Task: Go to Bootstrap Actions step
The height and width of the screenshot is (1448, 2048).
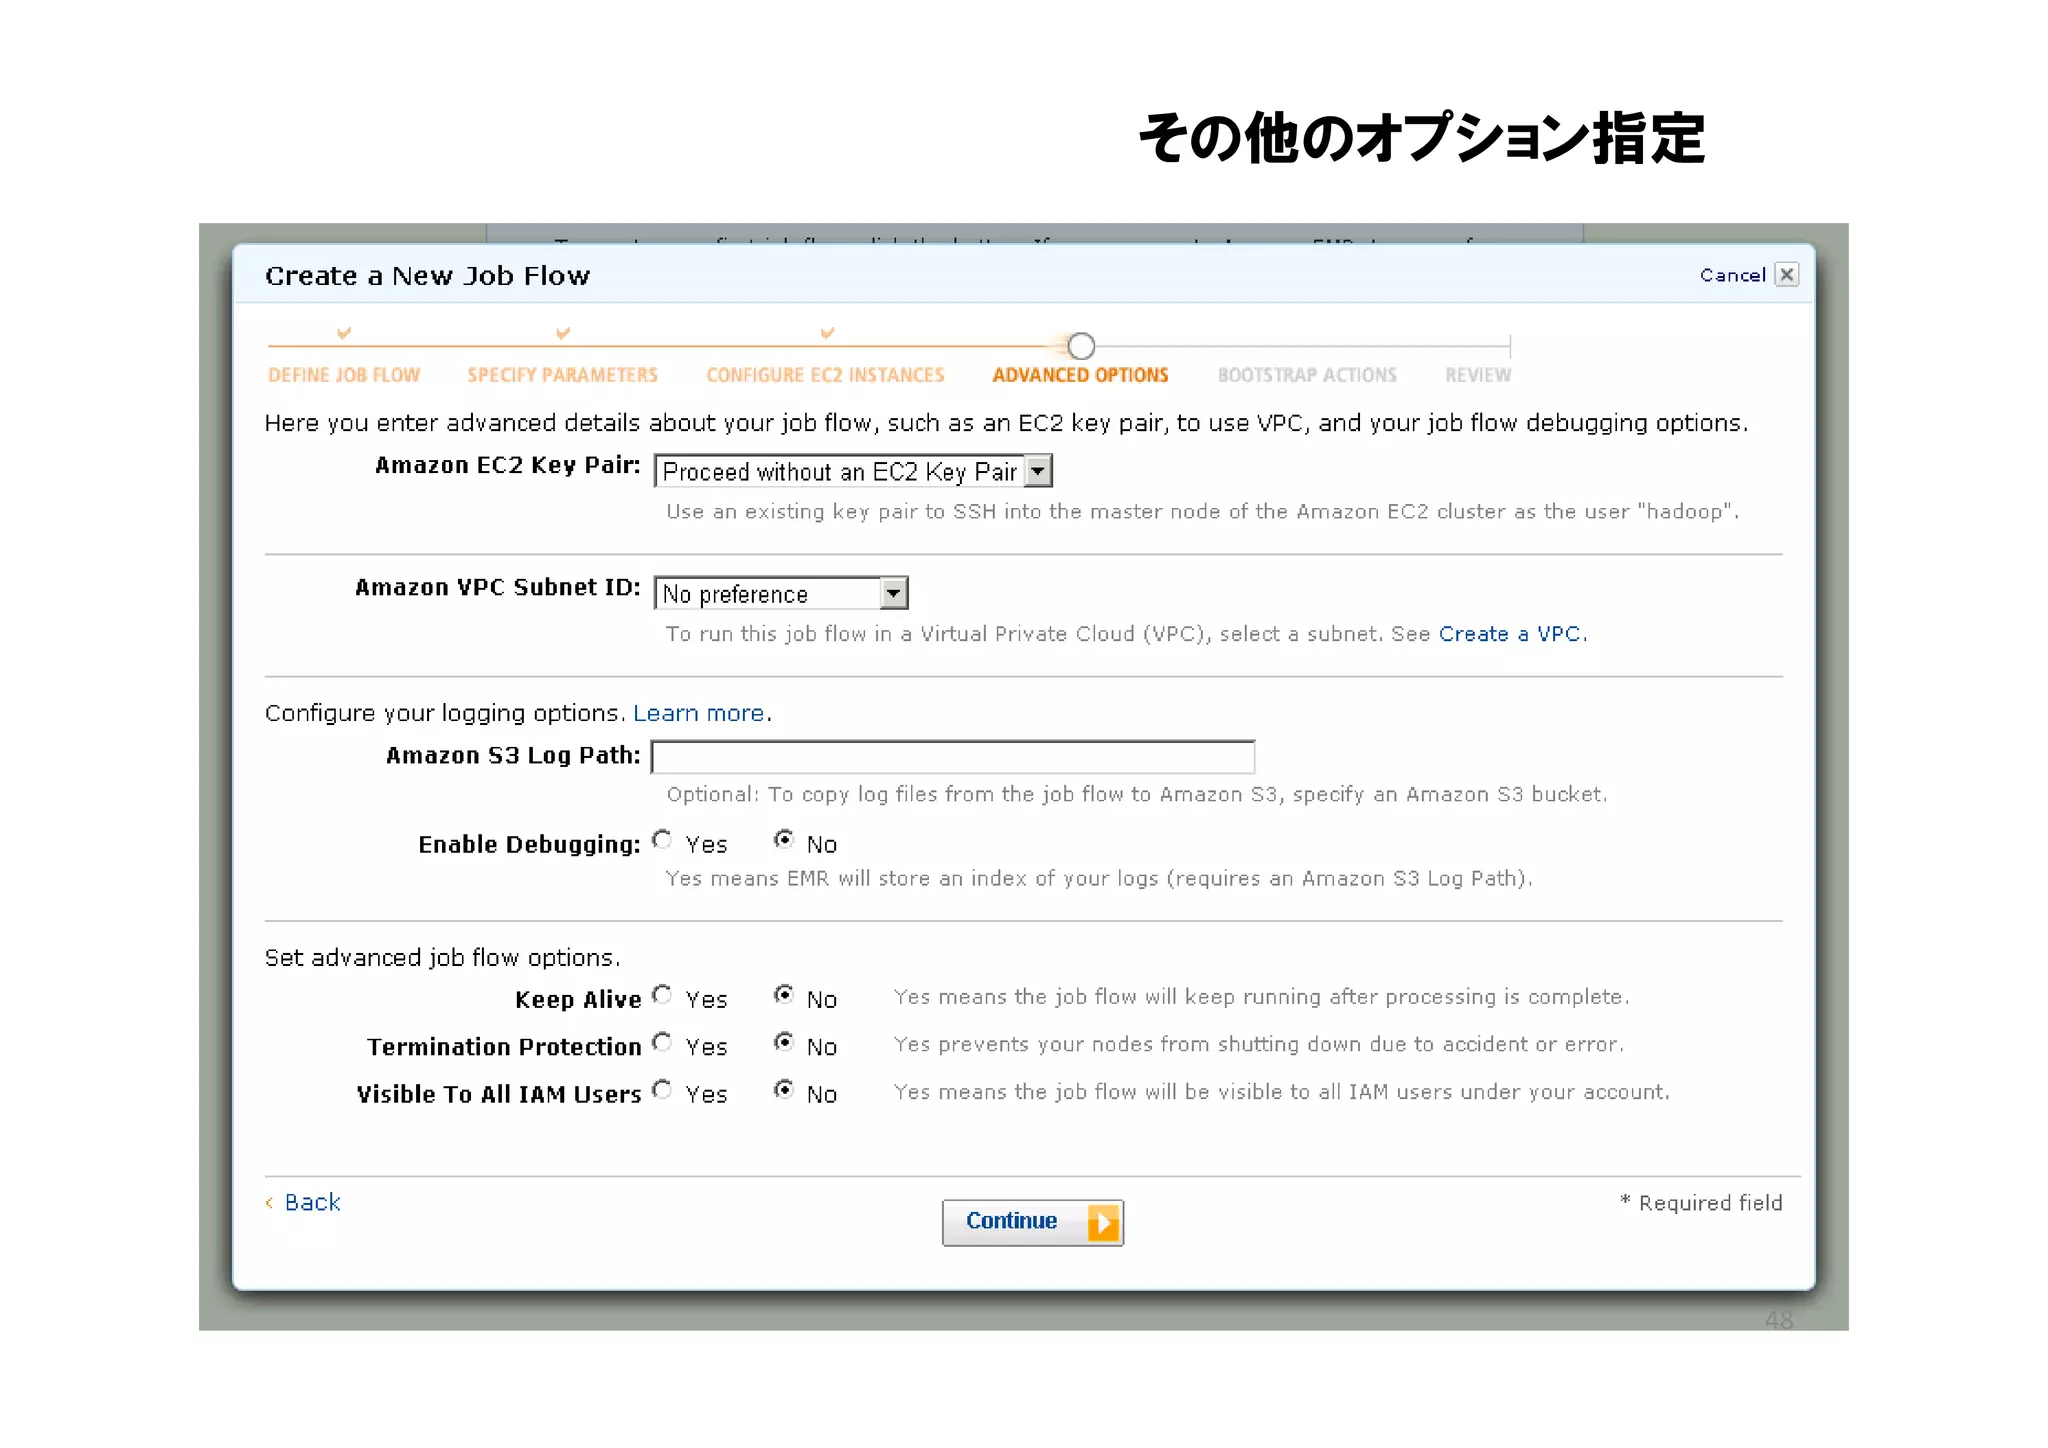Action: pos(1307,375)
